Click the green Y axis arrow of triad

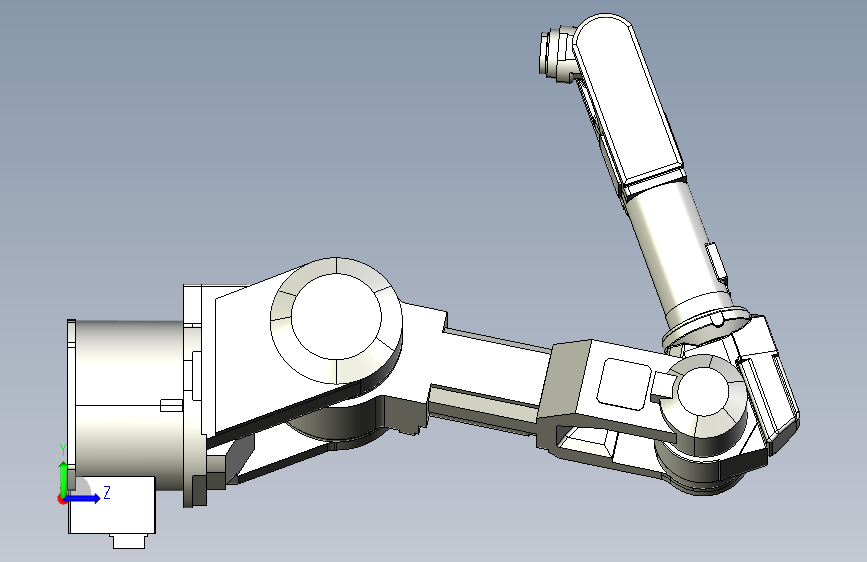pos(64,479)
